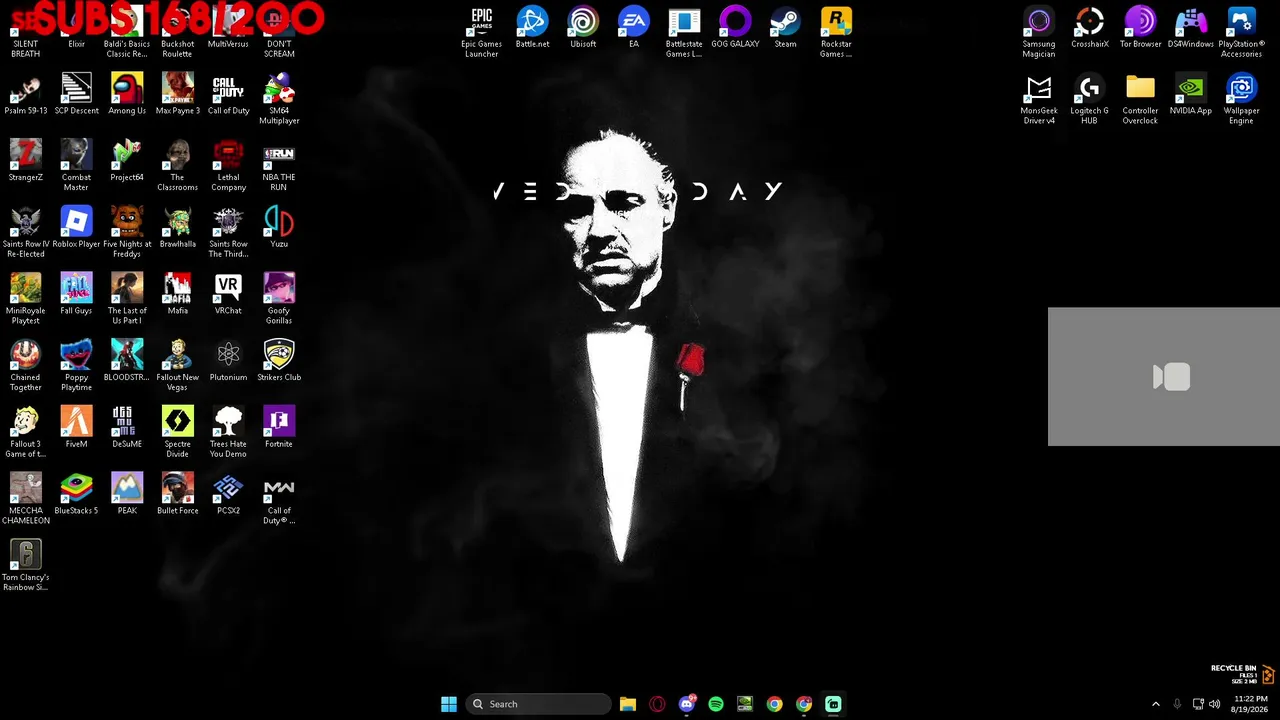This screenshot has height=720, width=1280.
Task: Click the BlueStacks 5 icon
Action: click(x=76, y=495)
